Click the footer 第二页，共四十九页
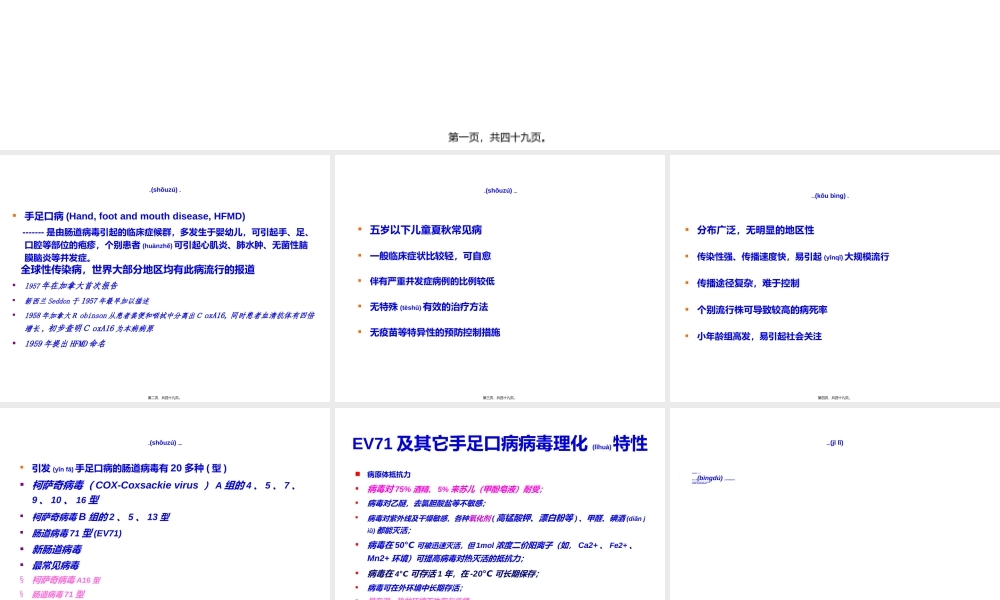 click(165, 396)
